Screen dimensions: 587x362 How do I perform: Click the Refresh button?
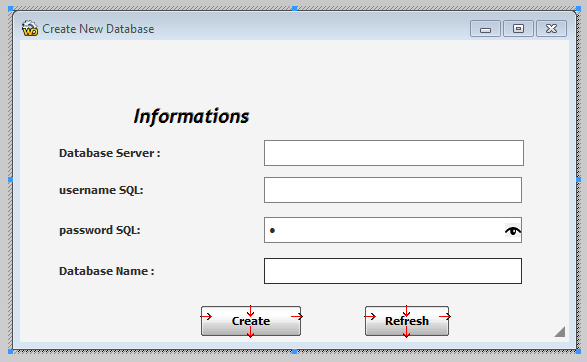(x=407, y=321)
